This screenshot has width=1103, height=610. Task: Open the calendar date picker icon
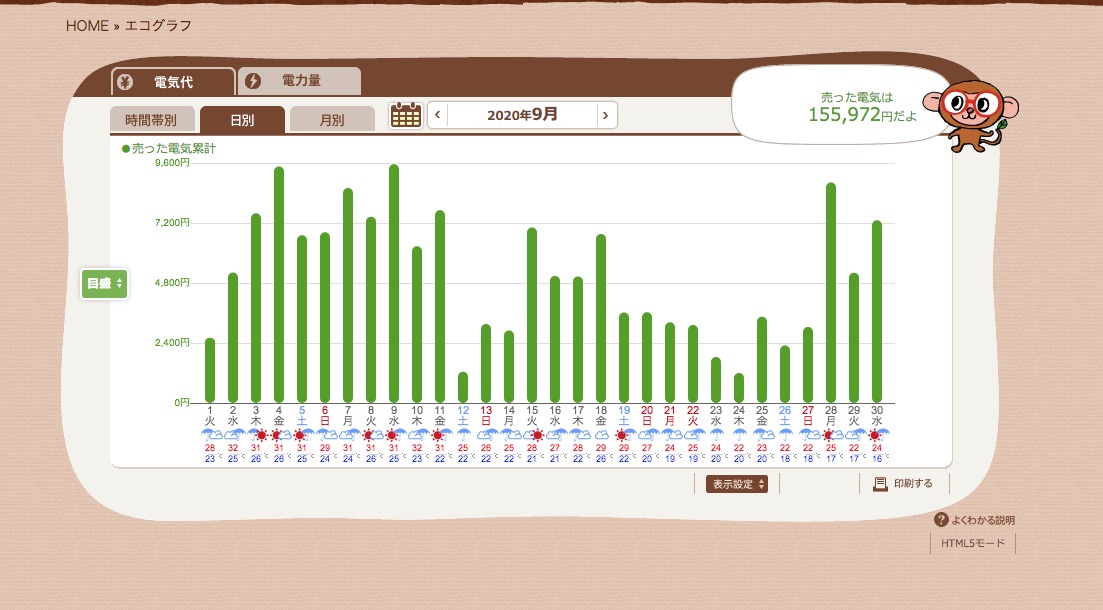point(406,115)
